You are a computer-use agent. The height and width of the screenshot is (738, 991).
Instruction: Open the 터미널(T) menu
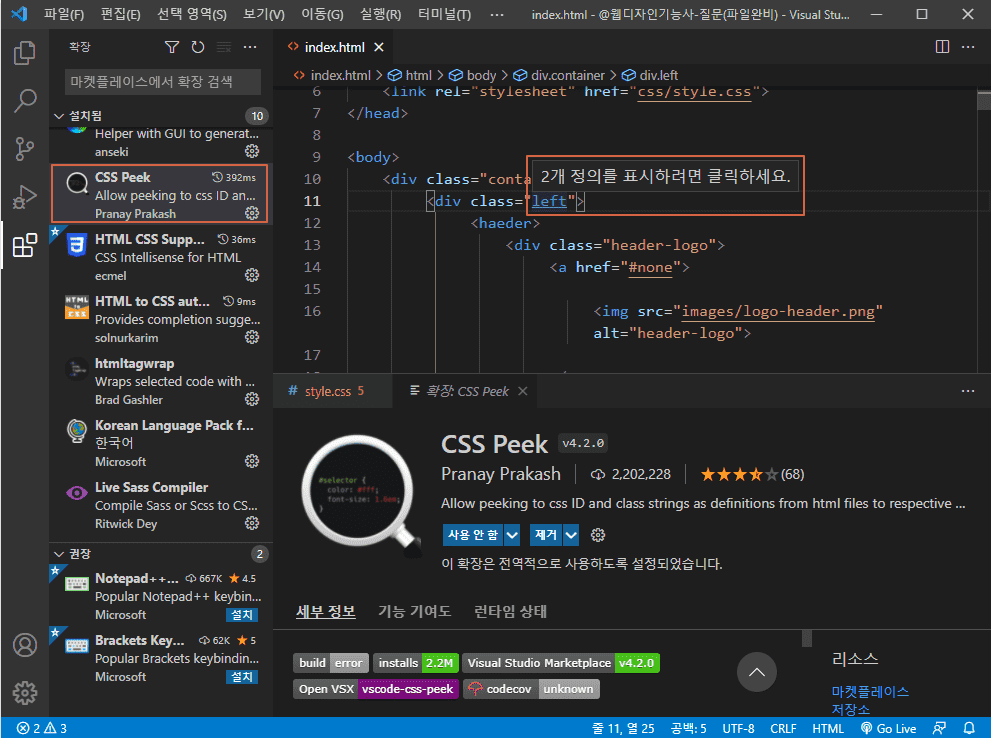445,14
